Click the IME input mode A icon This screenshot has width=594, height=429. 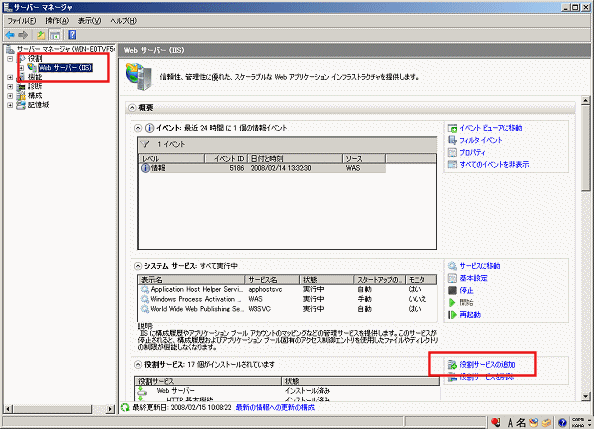[x=510, y=422]
